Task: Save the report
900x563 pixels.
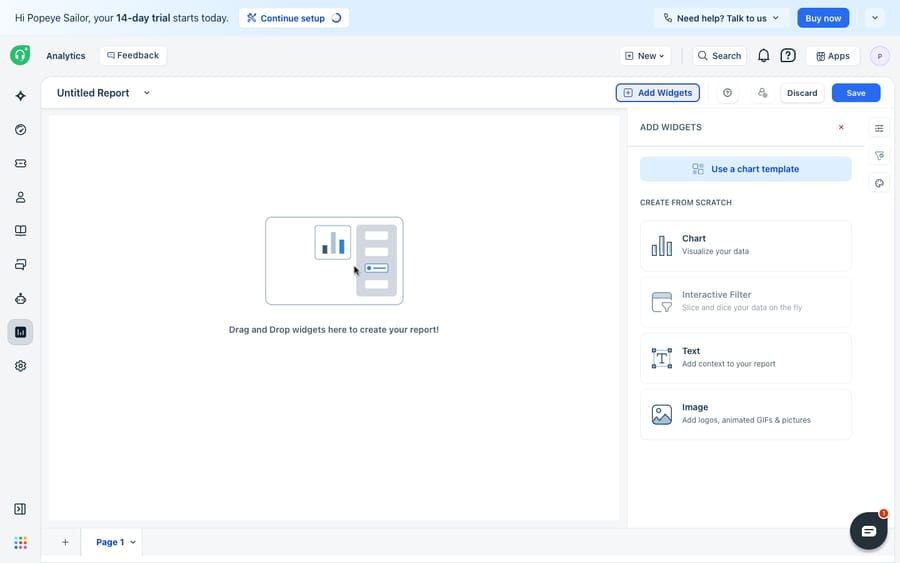Action: click(856, 93)
